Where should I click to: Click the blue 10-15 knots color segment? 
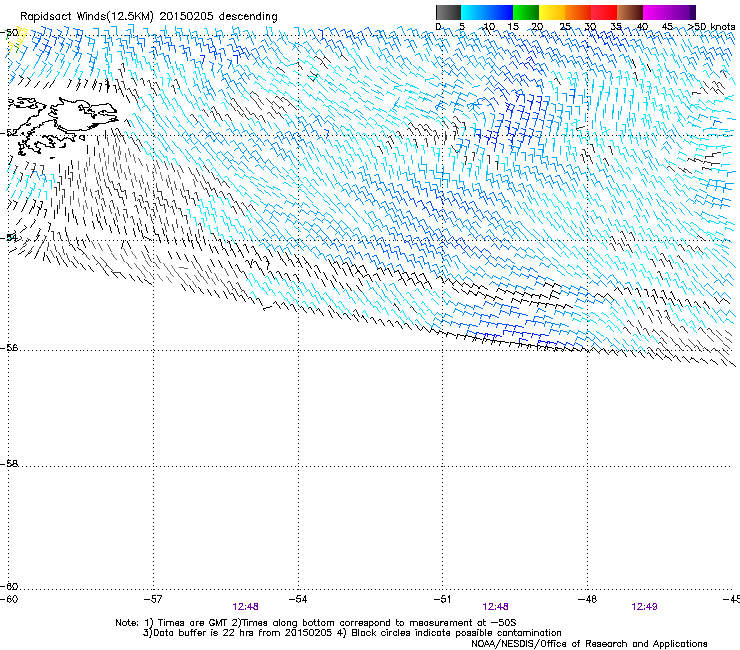click(500, 12)
